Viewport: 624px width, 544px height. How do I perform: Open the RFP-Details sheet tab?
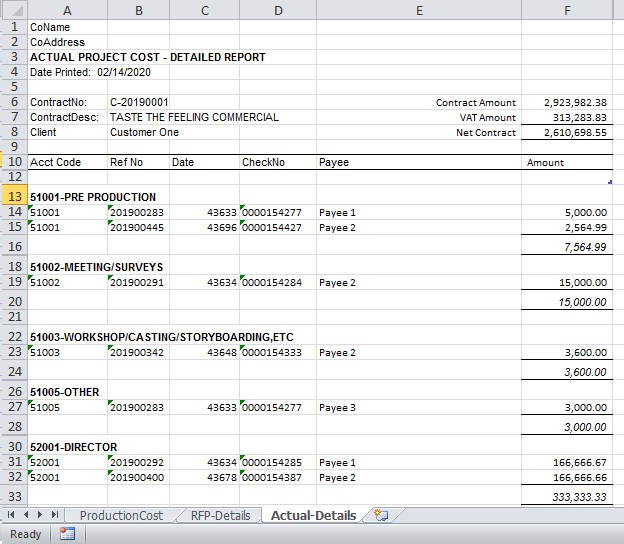[x=218, y=515]
